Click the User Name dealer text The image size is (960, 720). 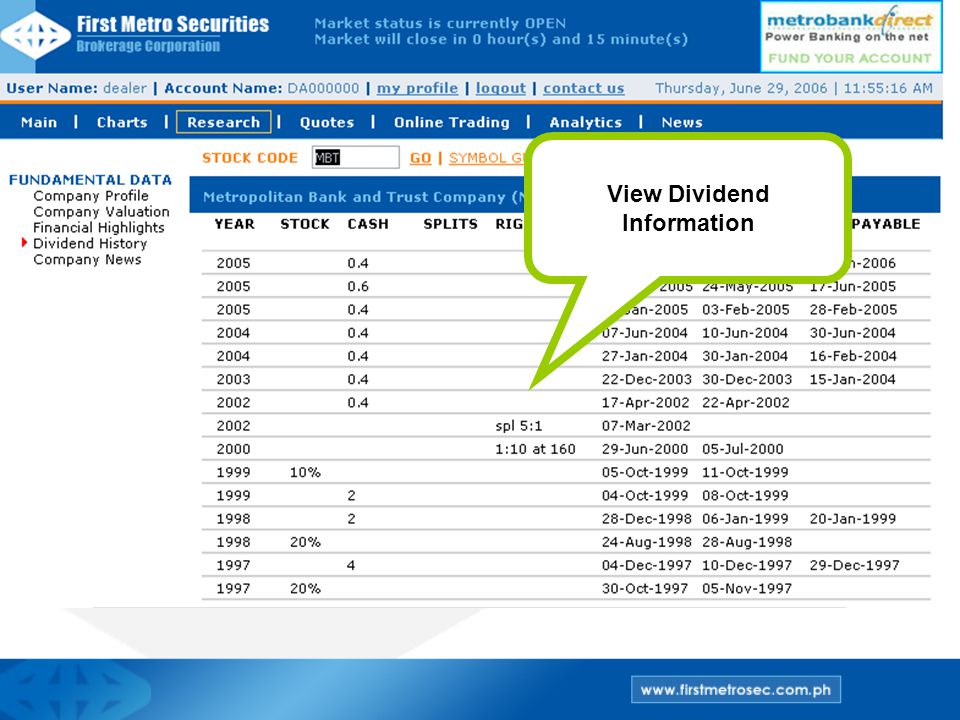tap(77, 88)
